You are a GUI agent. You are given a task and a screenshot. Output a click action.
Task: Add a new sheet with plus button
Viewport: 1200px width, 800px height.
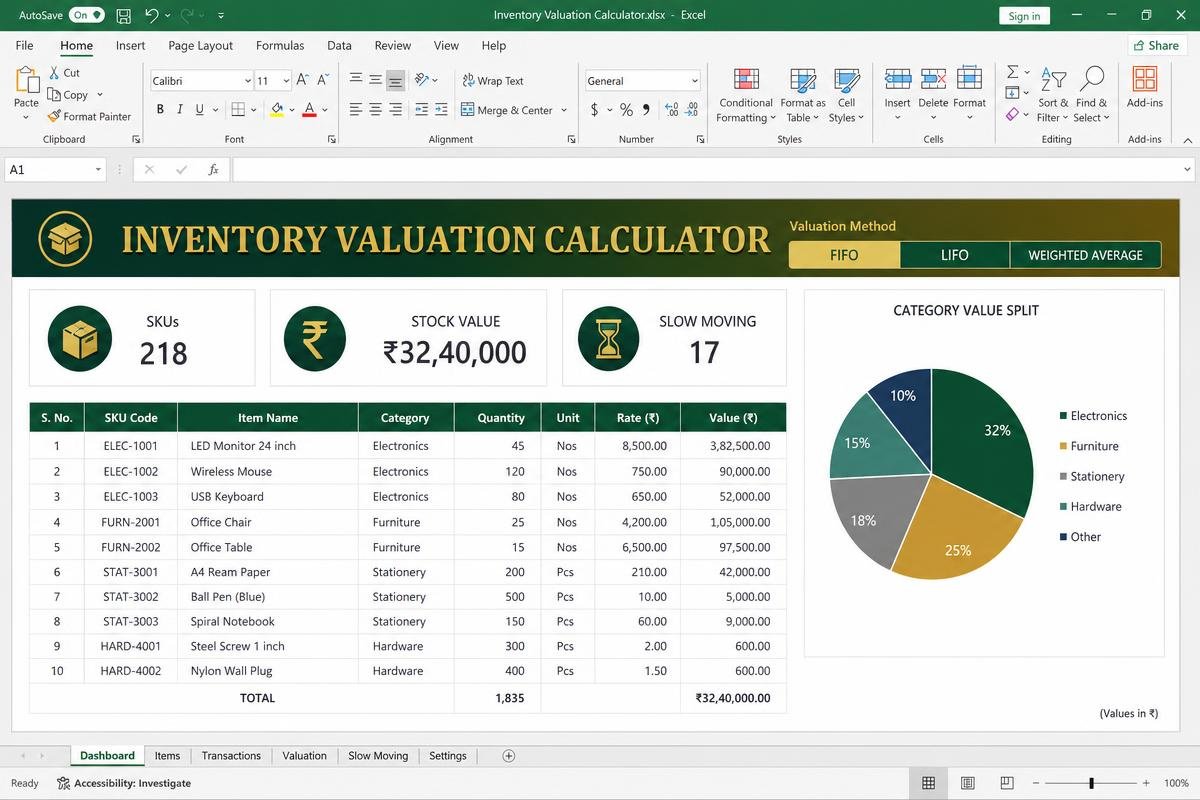coord(508,756)
